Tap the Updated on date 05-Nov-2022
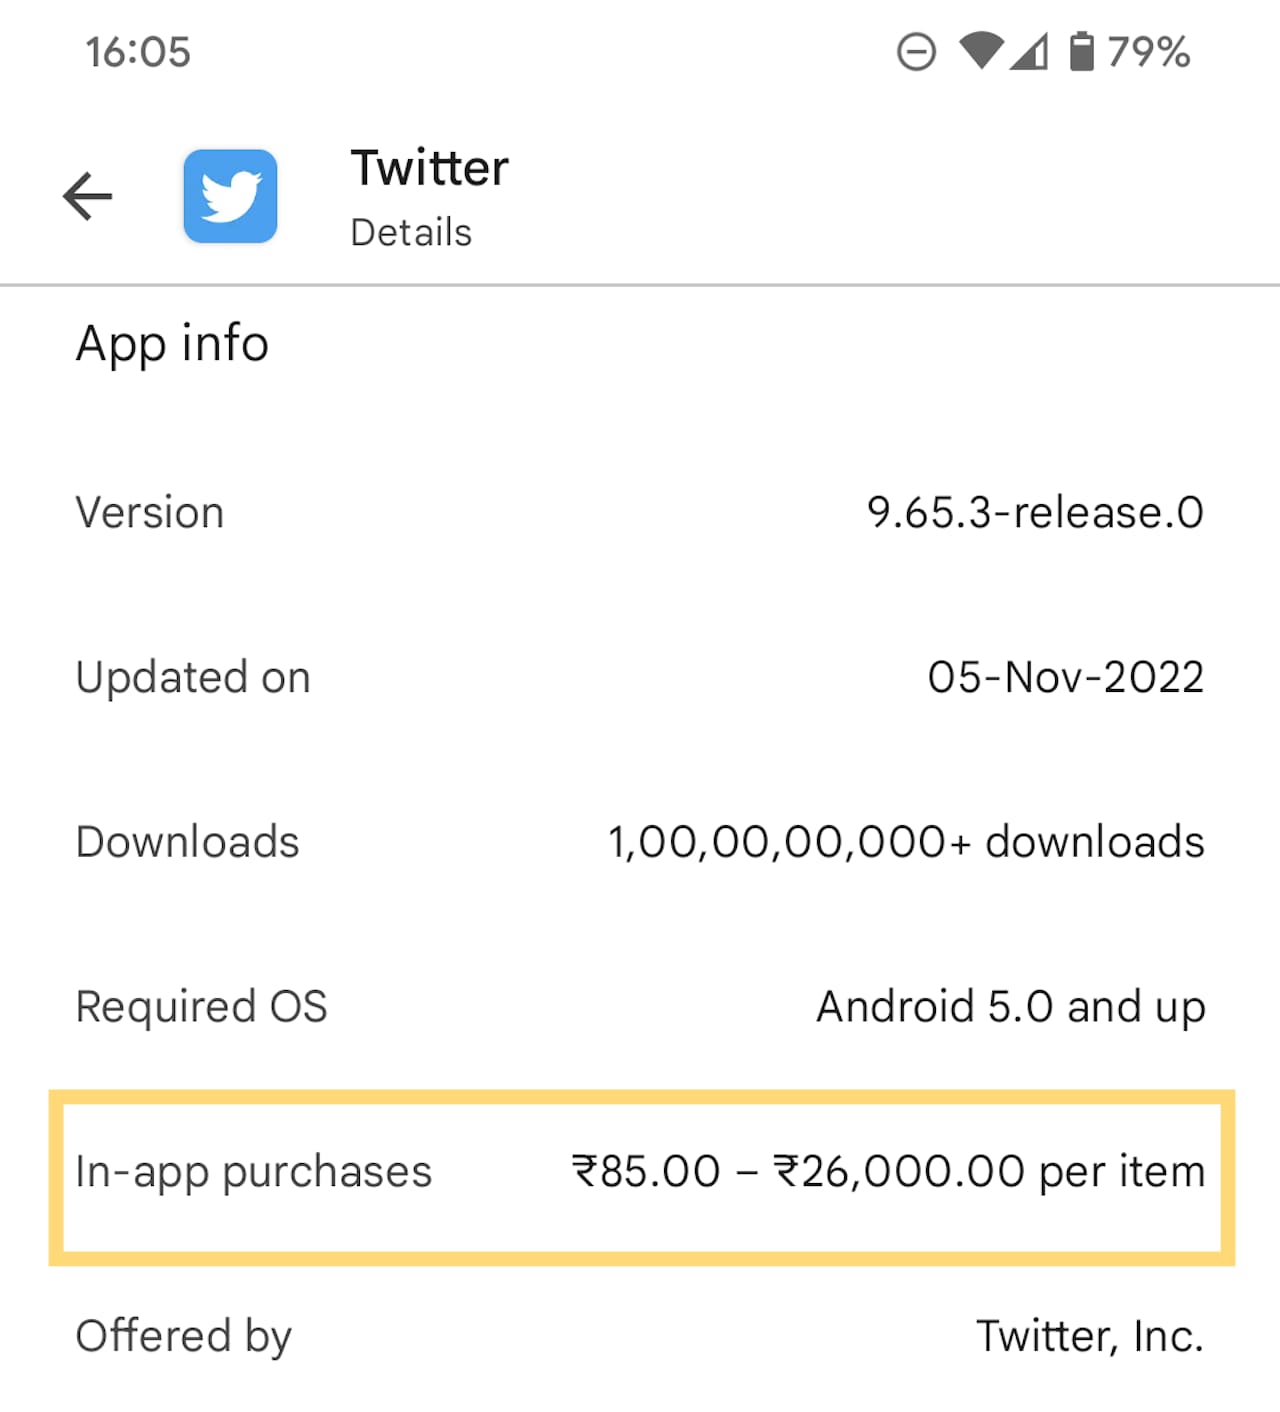Image resolution: width=1280 pixels, height=1412 pixels. point(1065,678)
